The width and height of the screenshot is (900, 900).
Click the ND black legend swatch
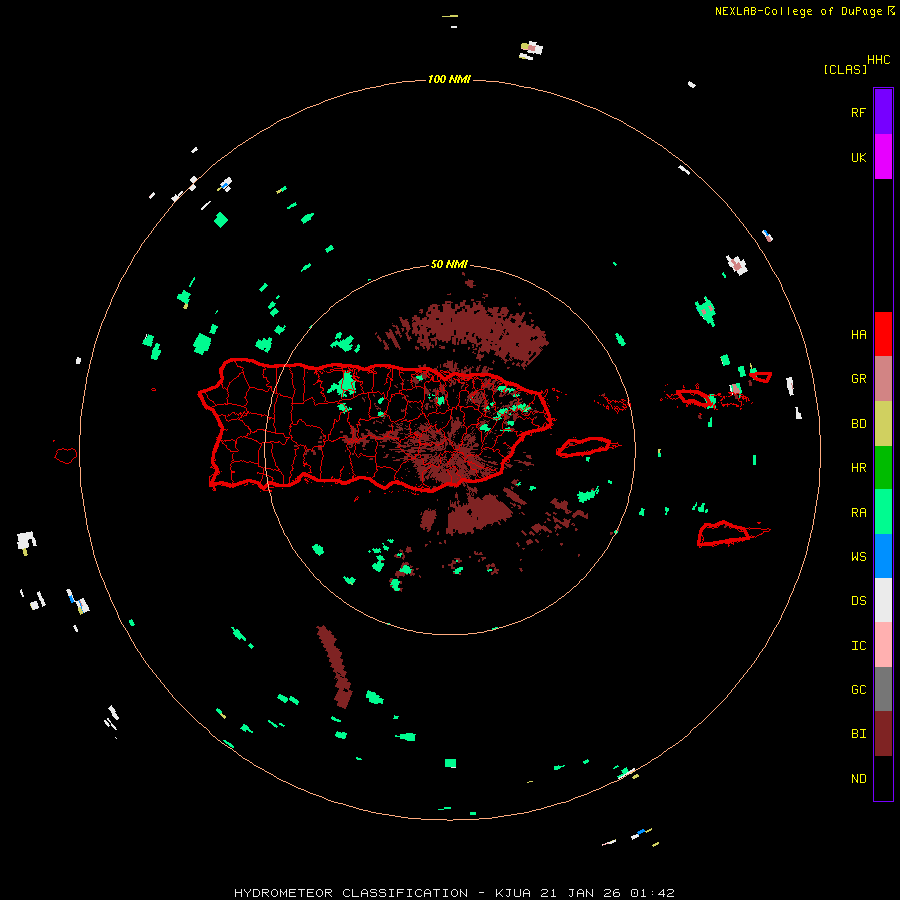pos(883,778)
